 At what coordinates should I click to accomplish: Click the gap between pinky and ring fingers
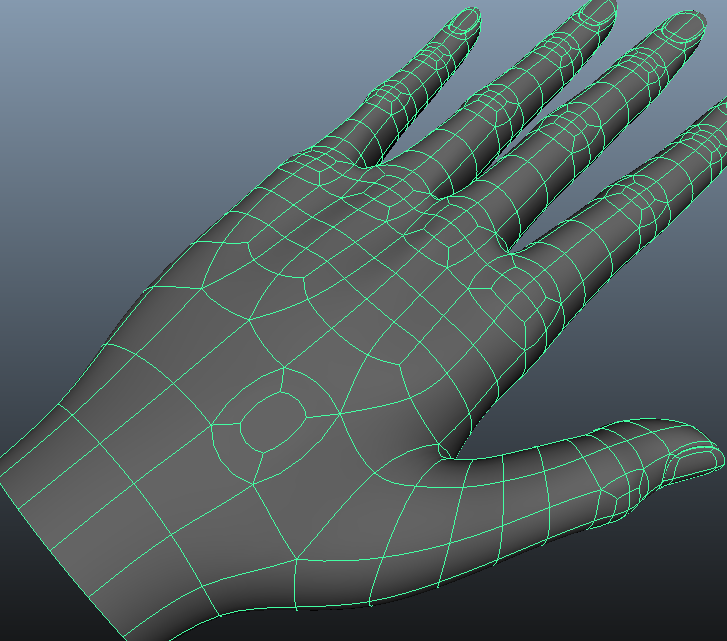coord(400,150)
